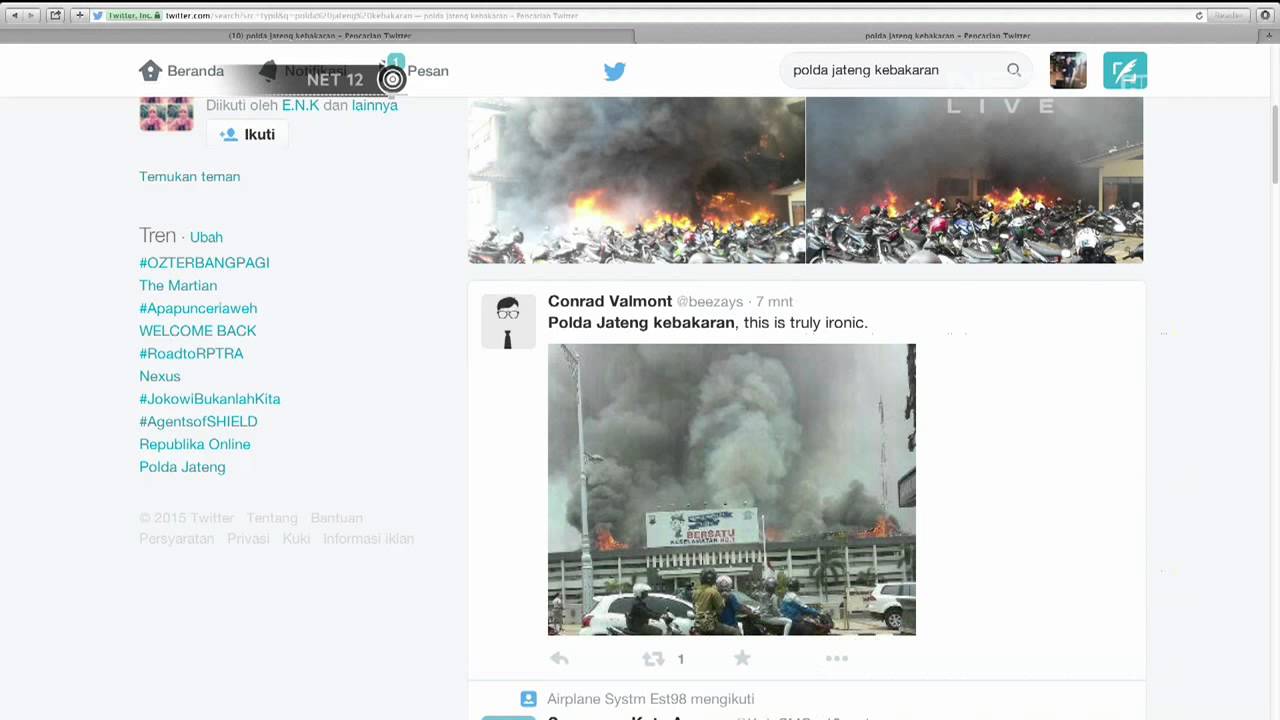Screen dimensions: 1280x720
Task: Open Conrad Valmont's avatar
Action: pos(508,322)
